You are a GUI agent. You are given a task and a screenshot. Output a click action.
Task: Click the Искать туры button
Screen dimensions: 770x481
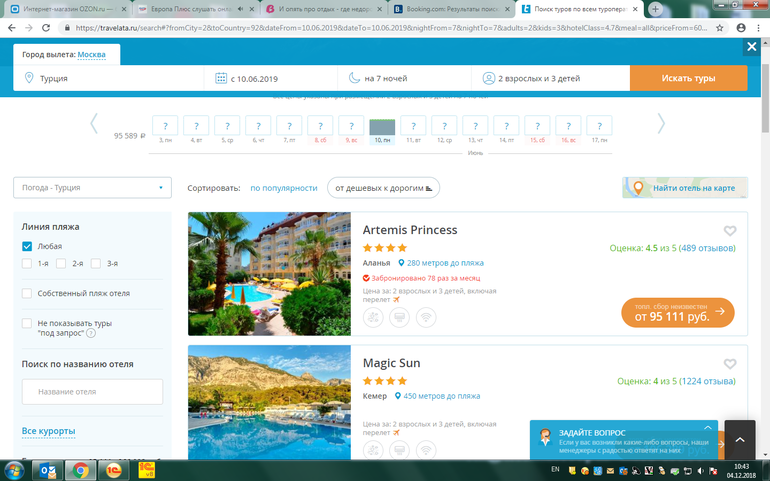687,78
